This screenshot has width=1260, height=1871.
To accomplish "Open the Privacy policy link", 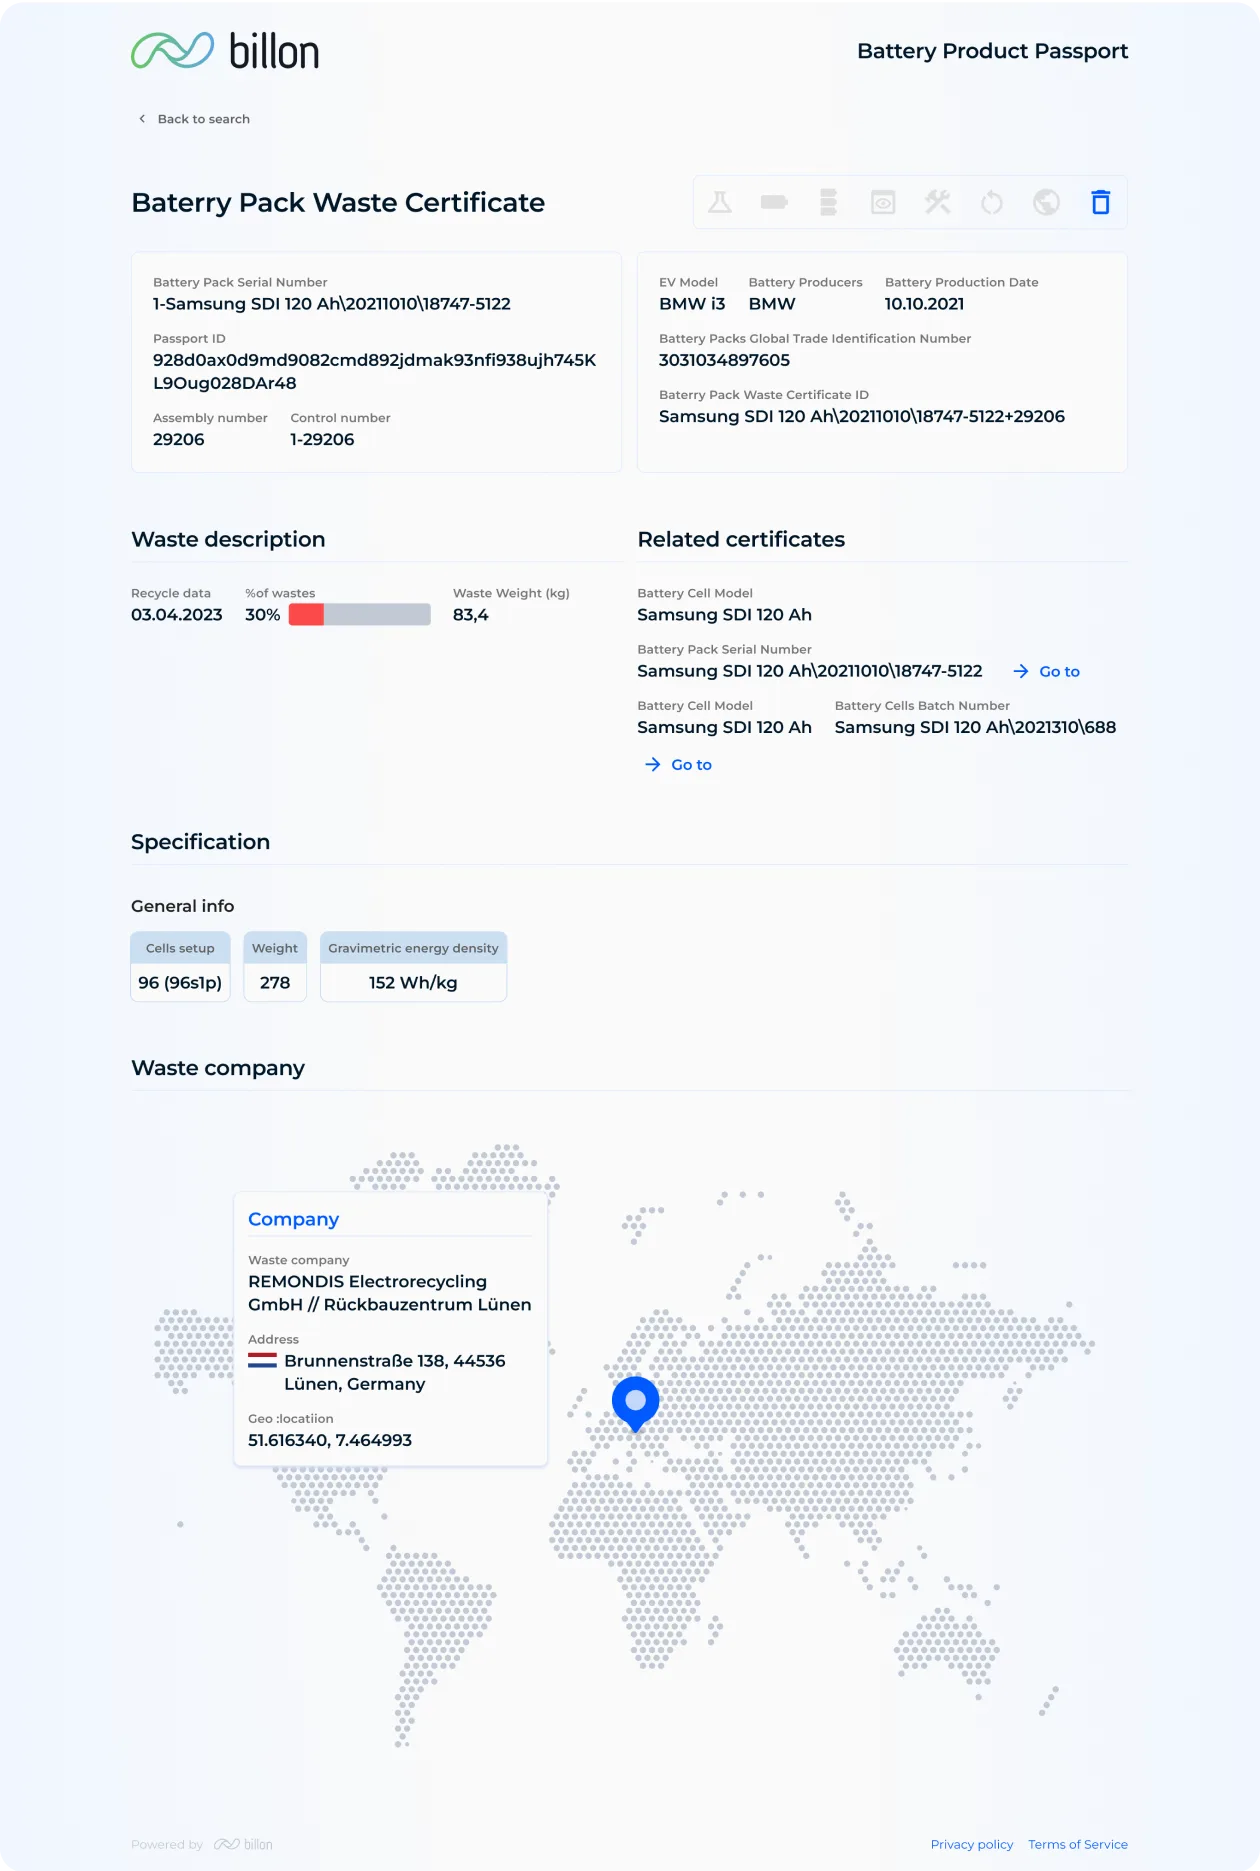I will (x=972, y=1845).
